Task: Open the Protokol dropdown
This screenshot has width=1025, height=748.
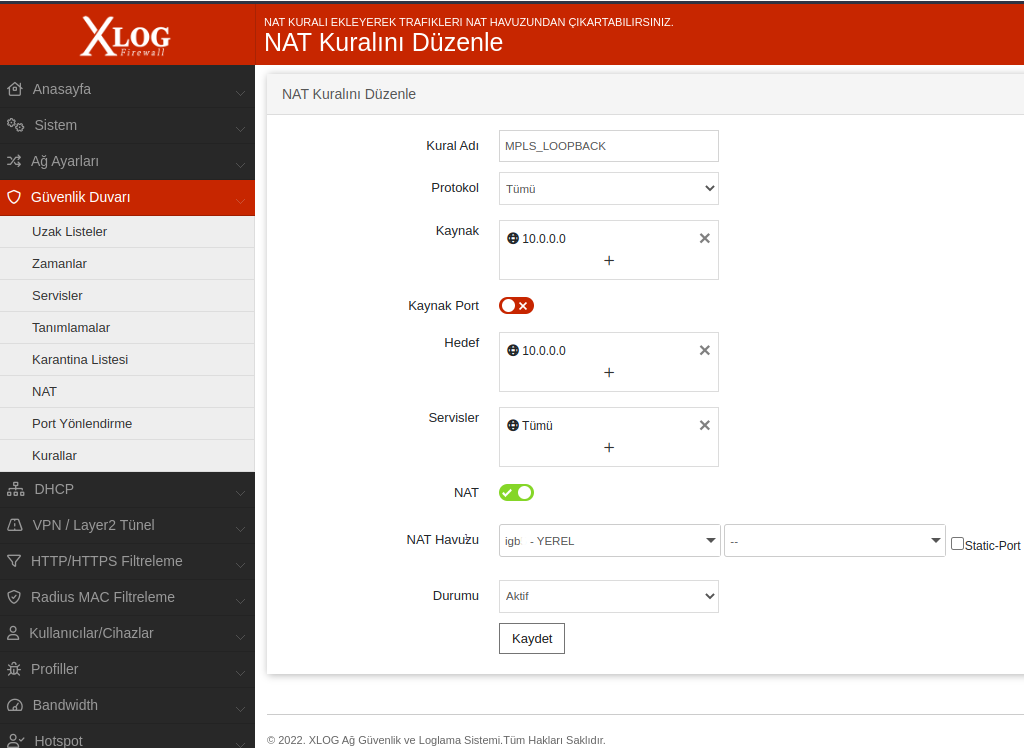Action: pos(609,188)
